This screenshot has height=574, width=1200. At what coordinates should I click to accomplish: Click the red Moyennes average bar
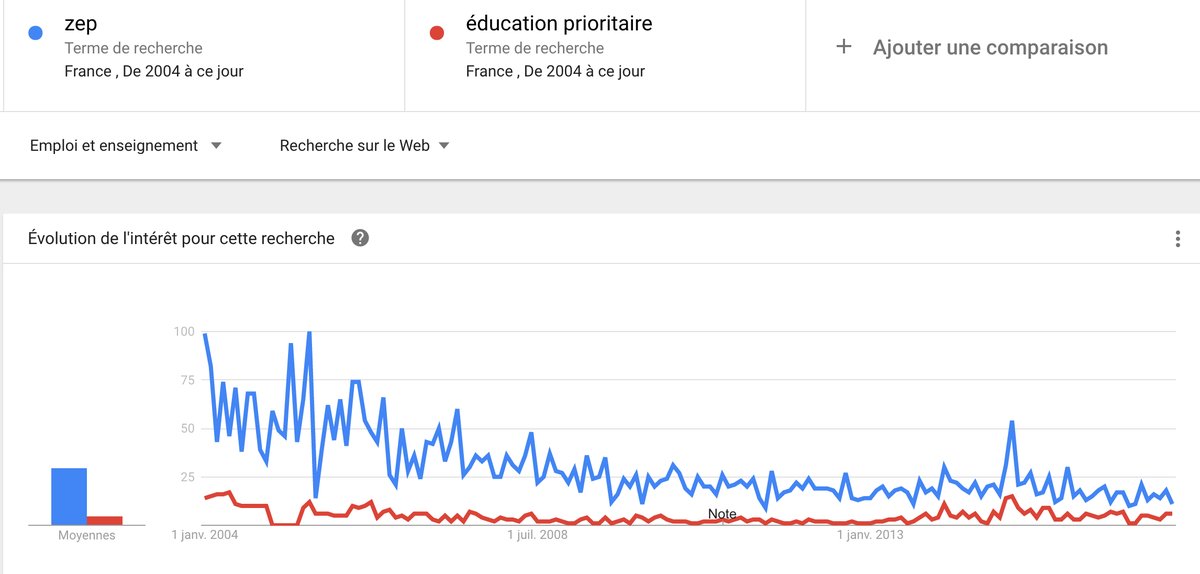(104, 520)
